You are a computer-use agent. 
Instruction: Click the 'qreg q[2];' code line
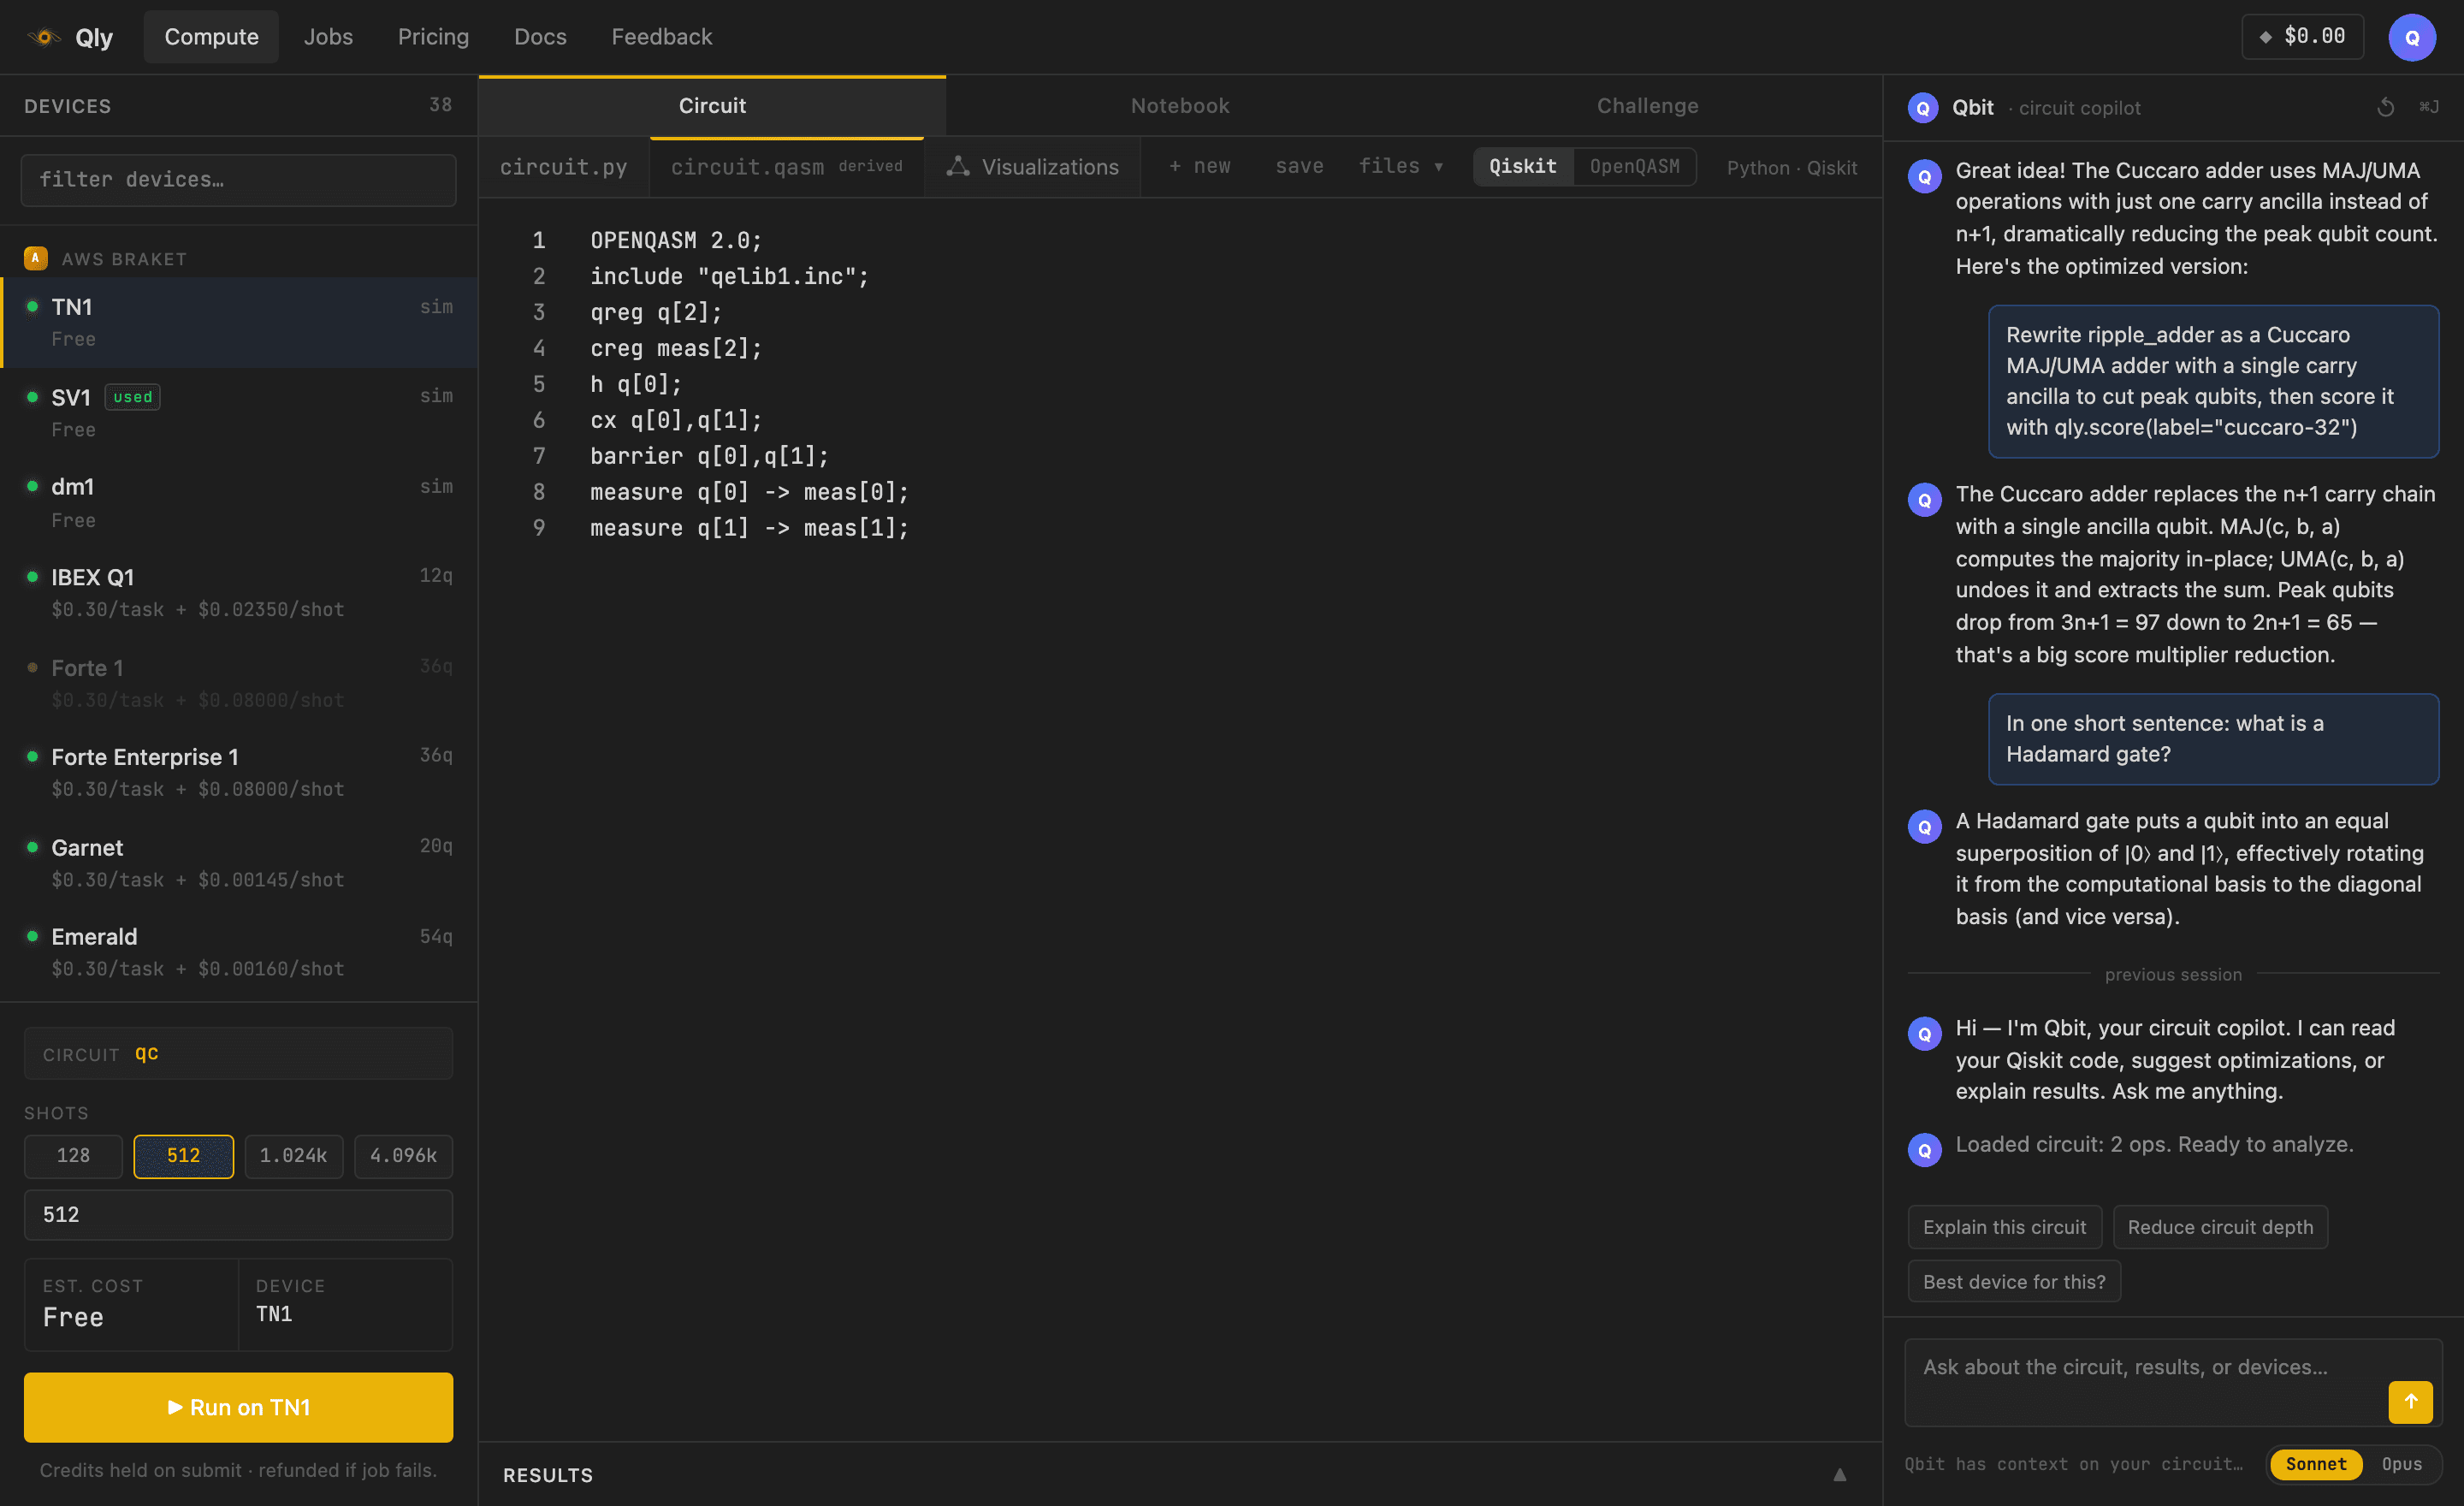coord(656,312)
